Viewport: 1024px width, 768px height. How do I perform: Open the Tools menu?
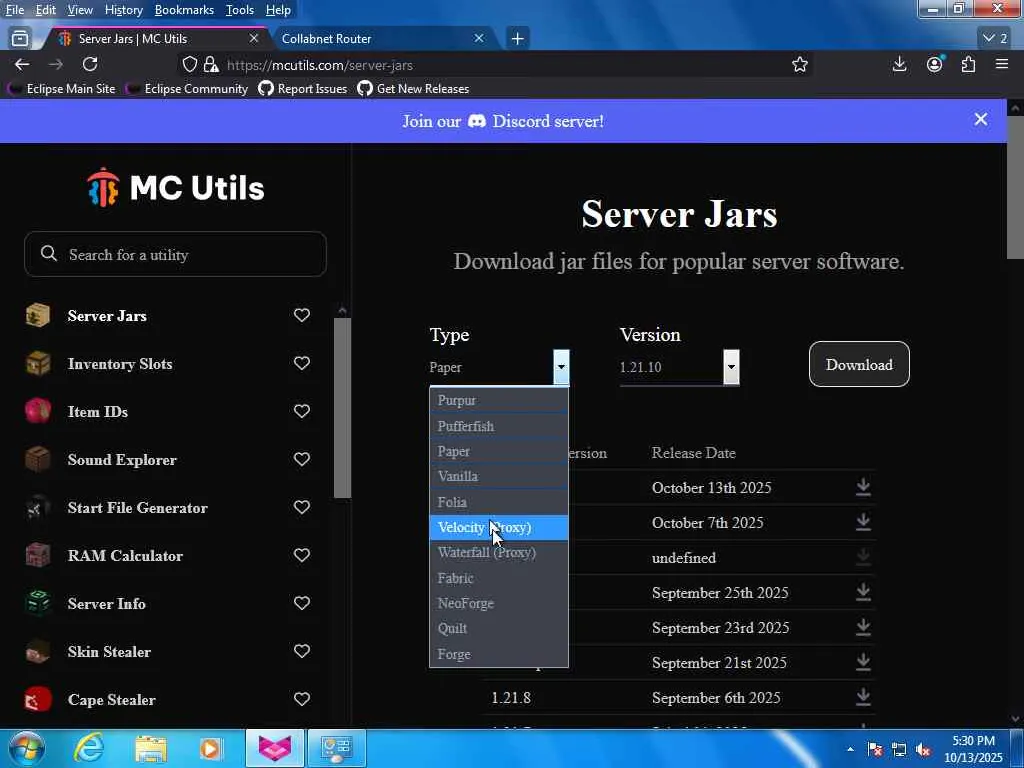[240, 10]
